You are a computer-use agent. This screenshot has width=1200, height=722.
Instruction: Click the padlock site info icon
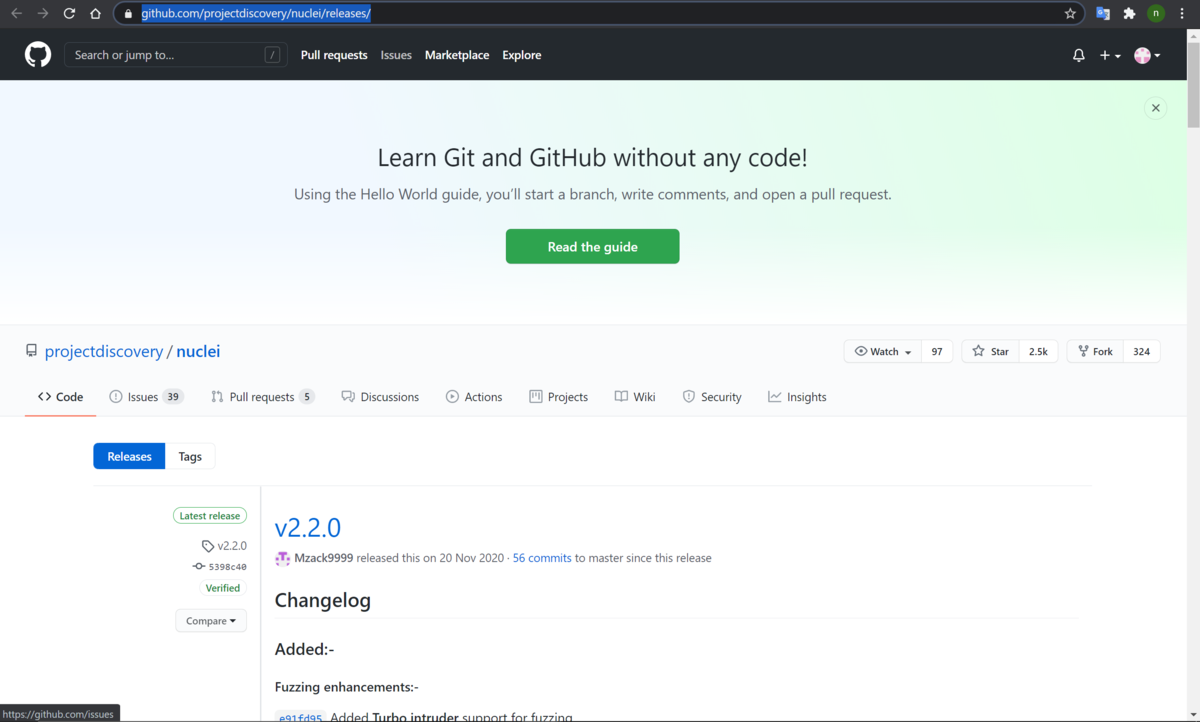pyautogui.click(x=128, y=14)
